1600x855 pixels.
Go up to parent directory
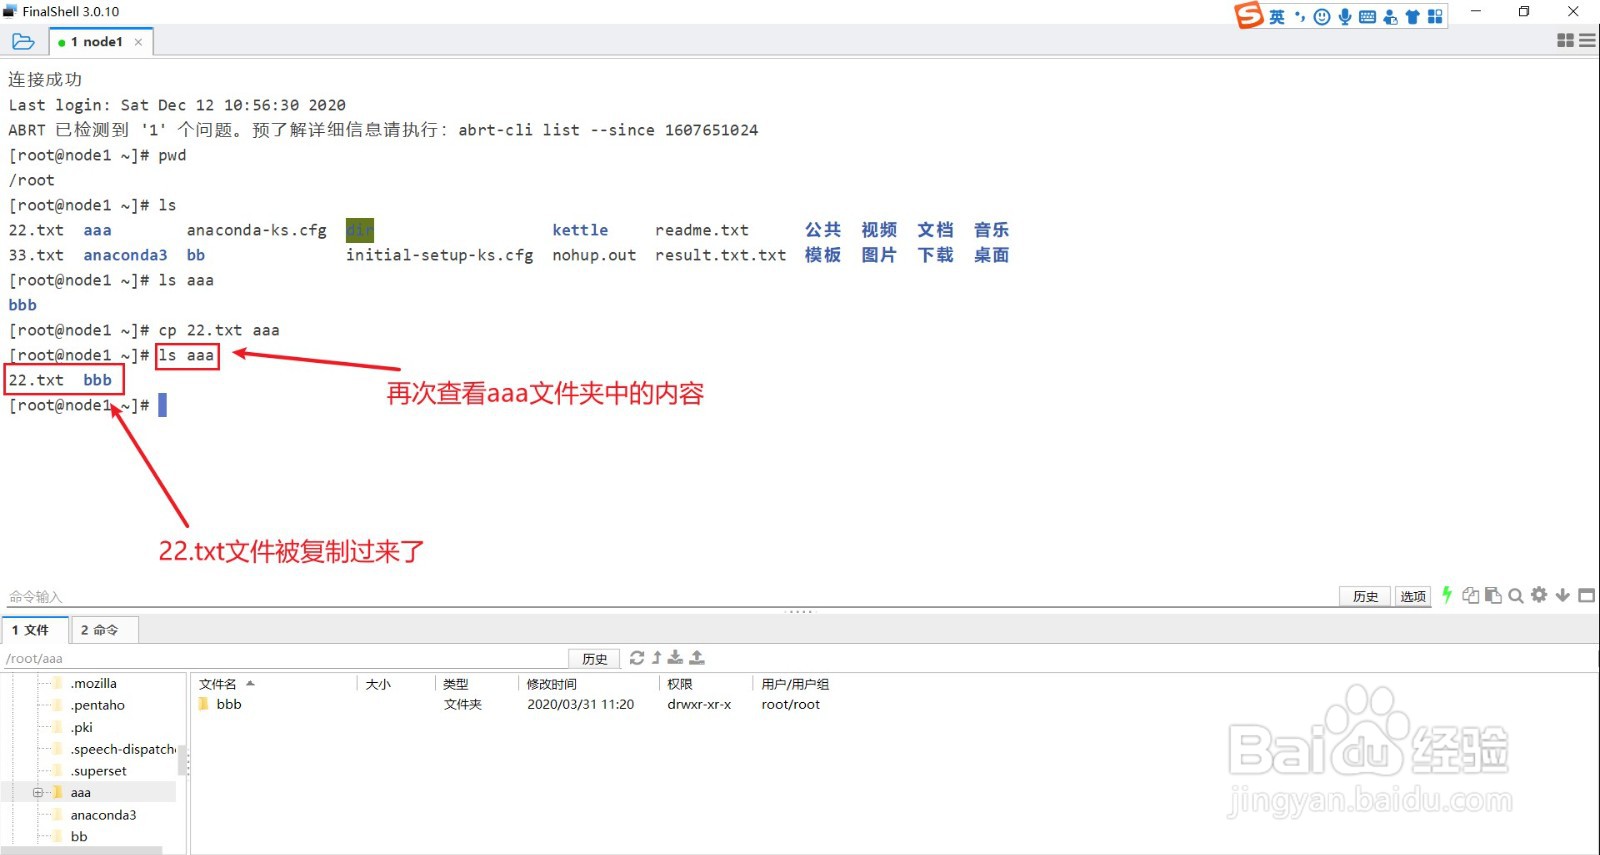click(x=657, y=657)
